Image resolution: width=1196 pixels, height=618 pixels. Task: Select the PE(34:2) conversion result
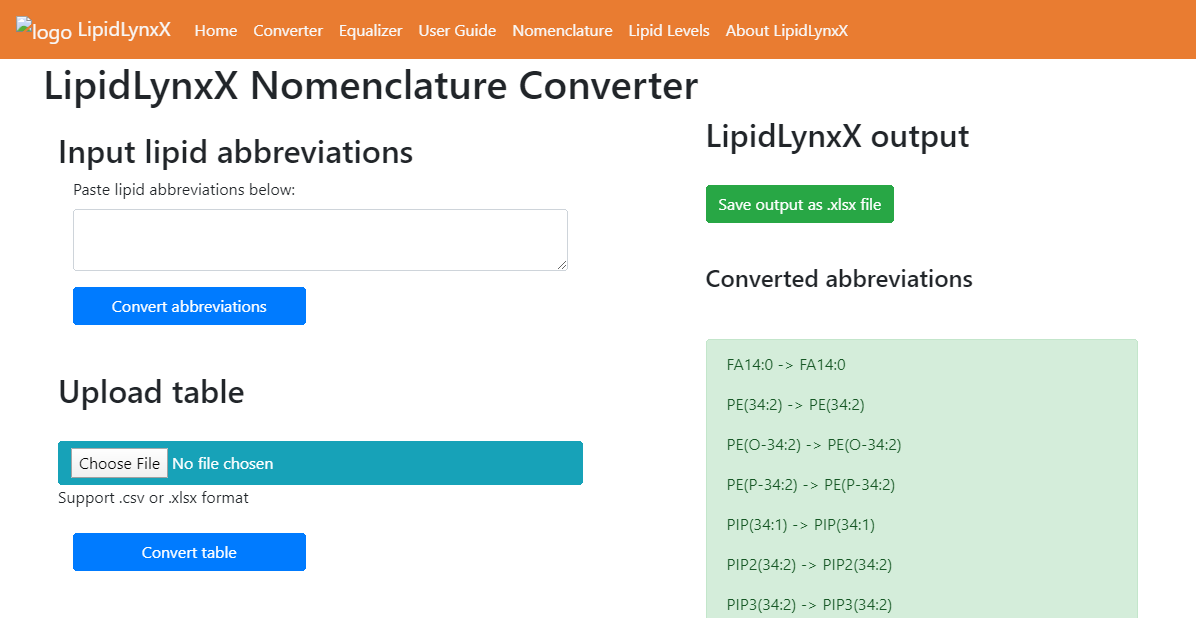(x=795, y=404)
